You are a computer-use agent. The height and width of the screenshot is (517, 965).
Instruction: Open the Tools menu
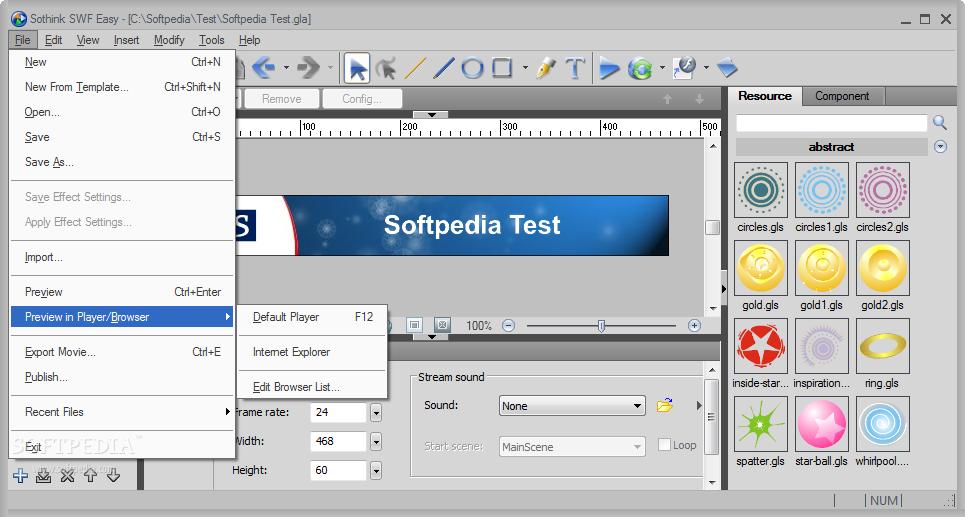pos(211,40)
